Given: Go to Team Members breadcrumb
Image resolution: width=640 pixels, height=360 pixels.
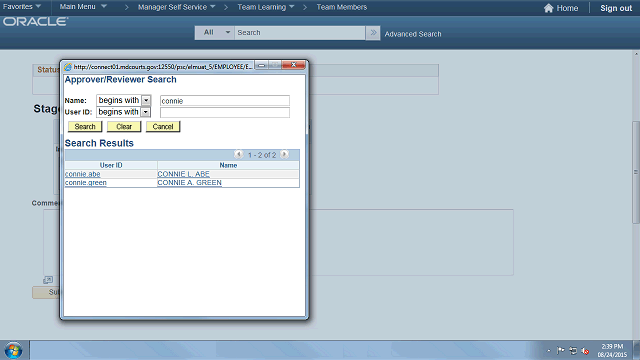Looking at the screenshot, I should tap(342, 7).
